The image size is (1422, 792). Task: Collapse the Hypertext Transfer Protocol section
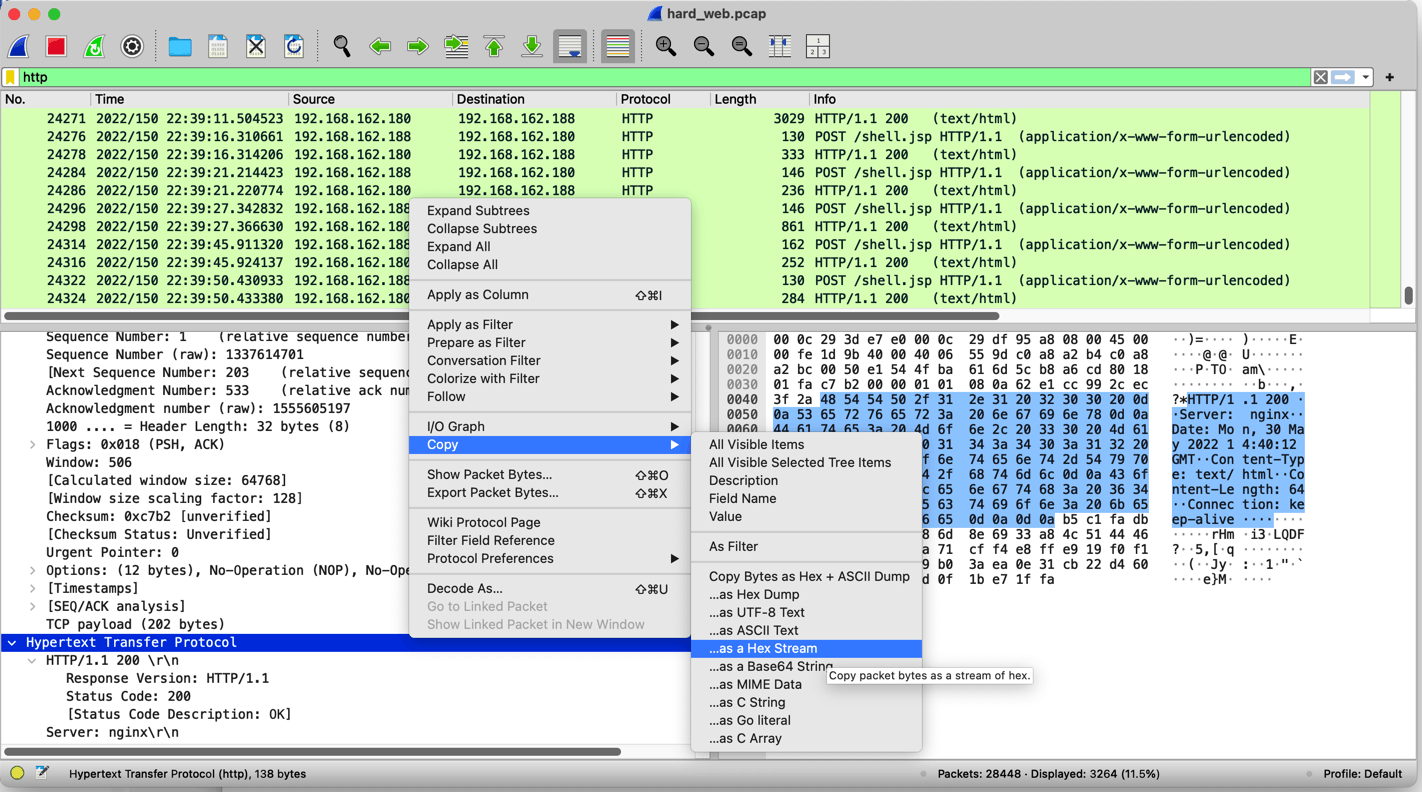pyautogui.click(x=12, y=643)
